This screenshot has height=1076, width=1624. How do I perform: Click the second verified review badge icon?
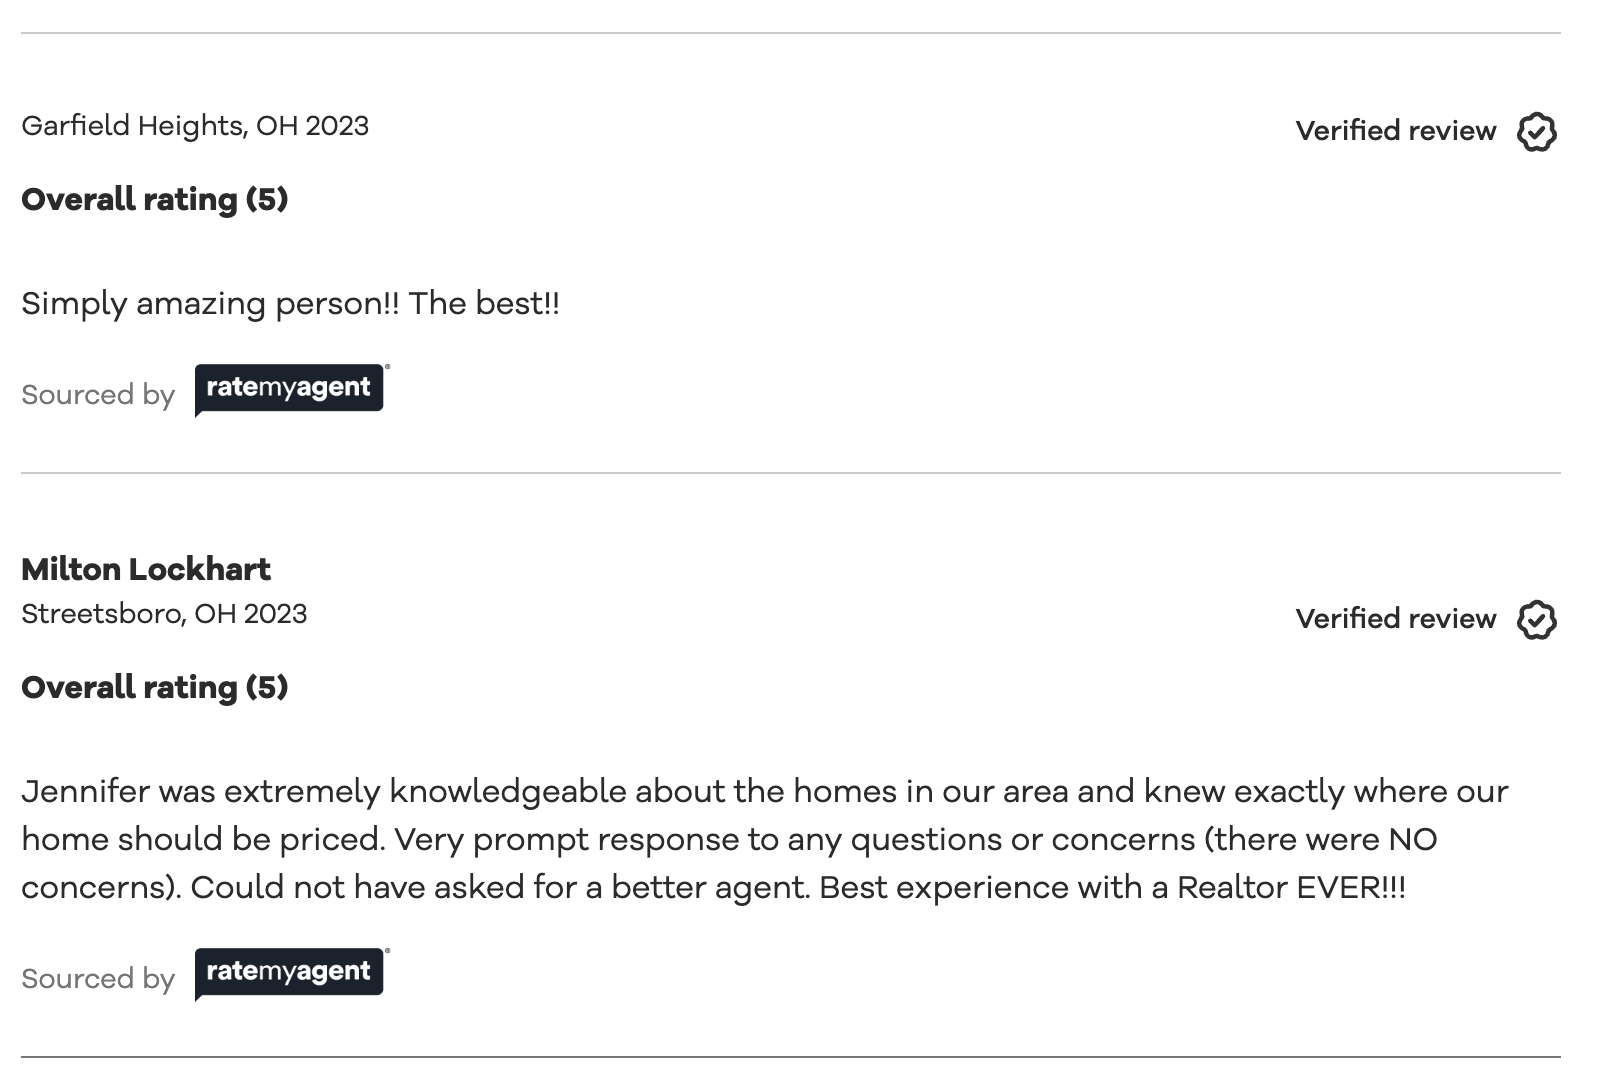tap(1536, 619)
